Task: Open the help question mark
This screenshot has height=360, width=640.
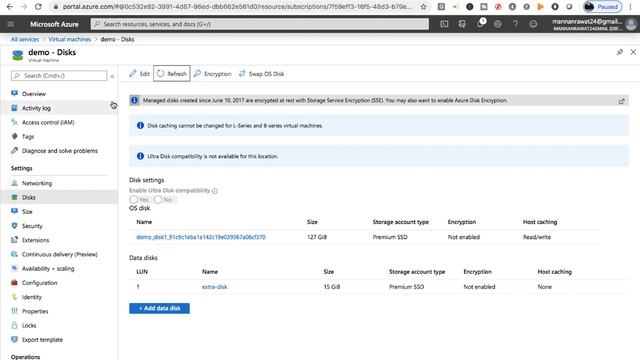Action: pyautogui.click(x=516, y=24)
